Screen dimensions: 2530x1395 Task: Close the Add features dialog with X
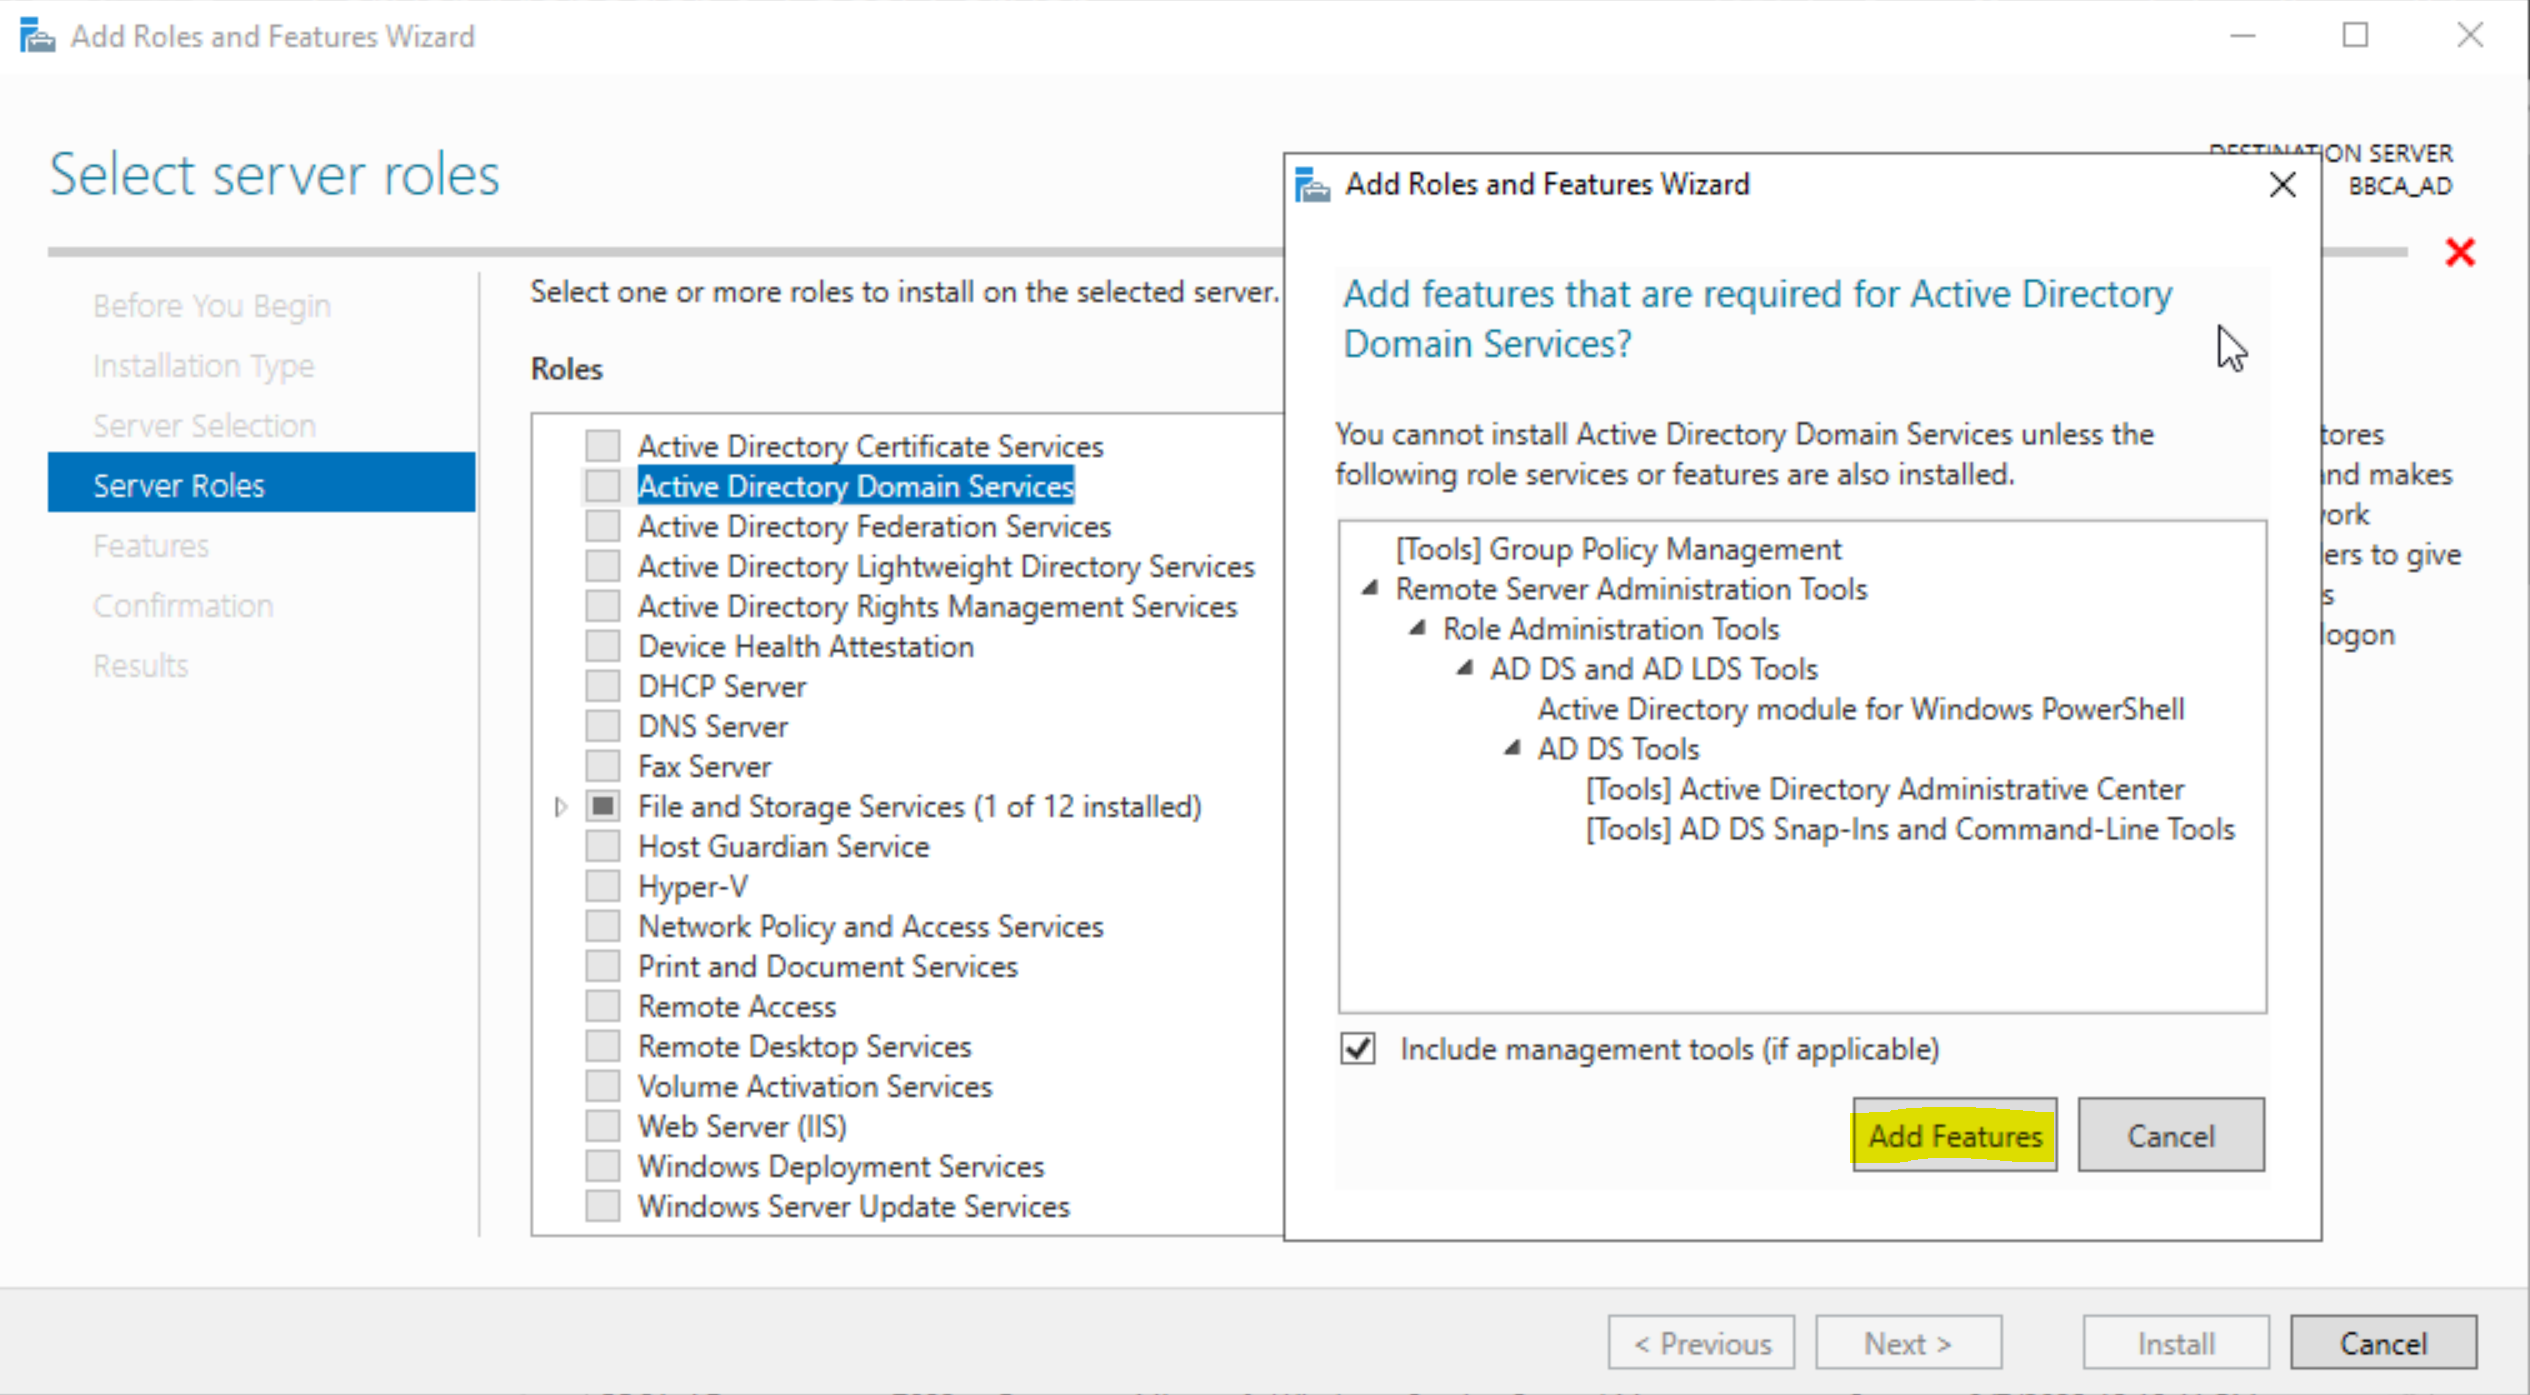click(2282, 185)
